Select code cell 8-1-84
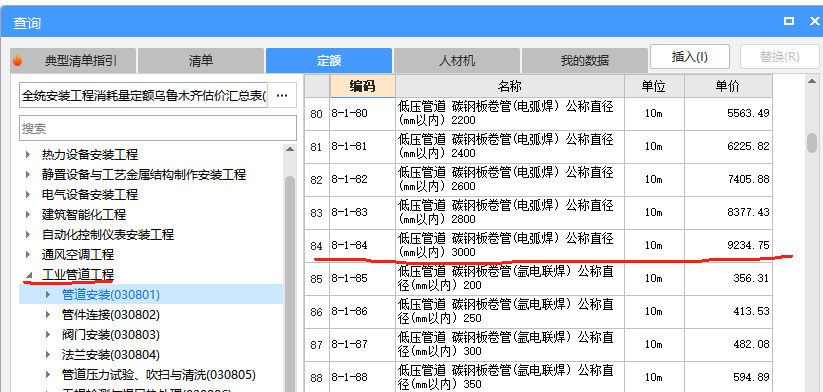Viewport: 823px width, 392px height. tap(362, 246)
